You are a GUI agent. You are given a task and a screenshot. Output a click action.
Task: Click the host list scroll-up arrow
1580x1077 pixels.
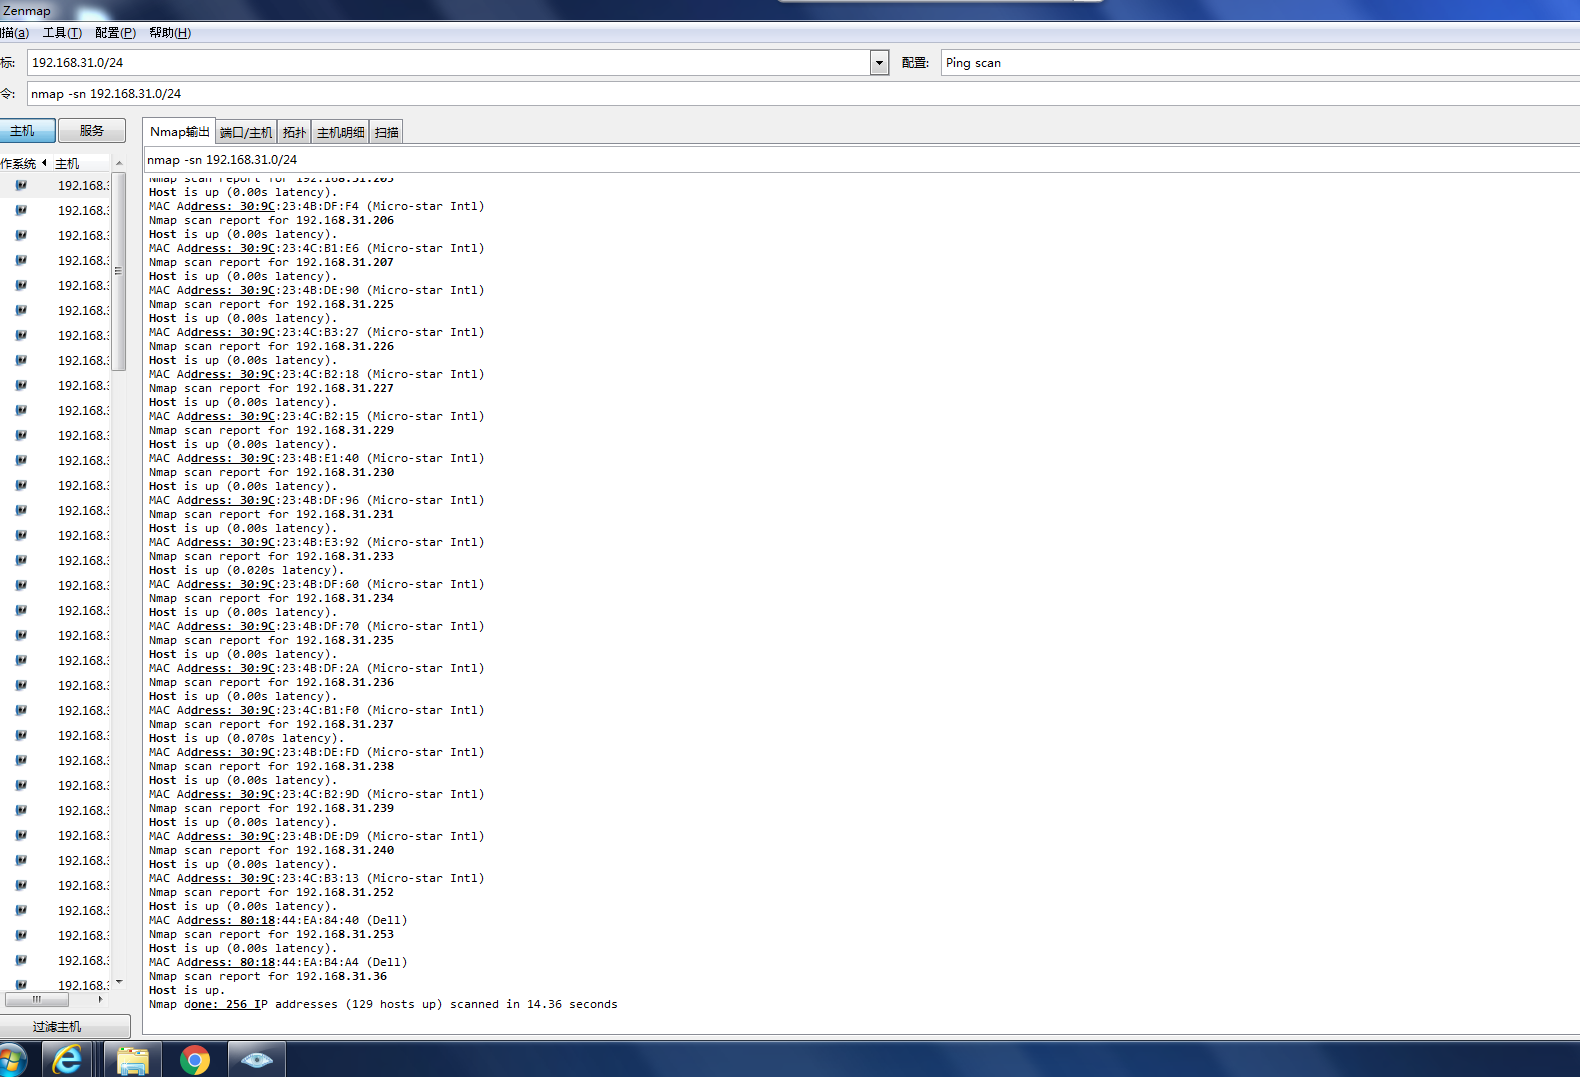(x=118, y=163)
